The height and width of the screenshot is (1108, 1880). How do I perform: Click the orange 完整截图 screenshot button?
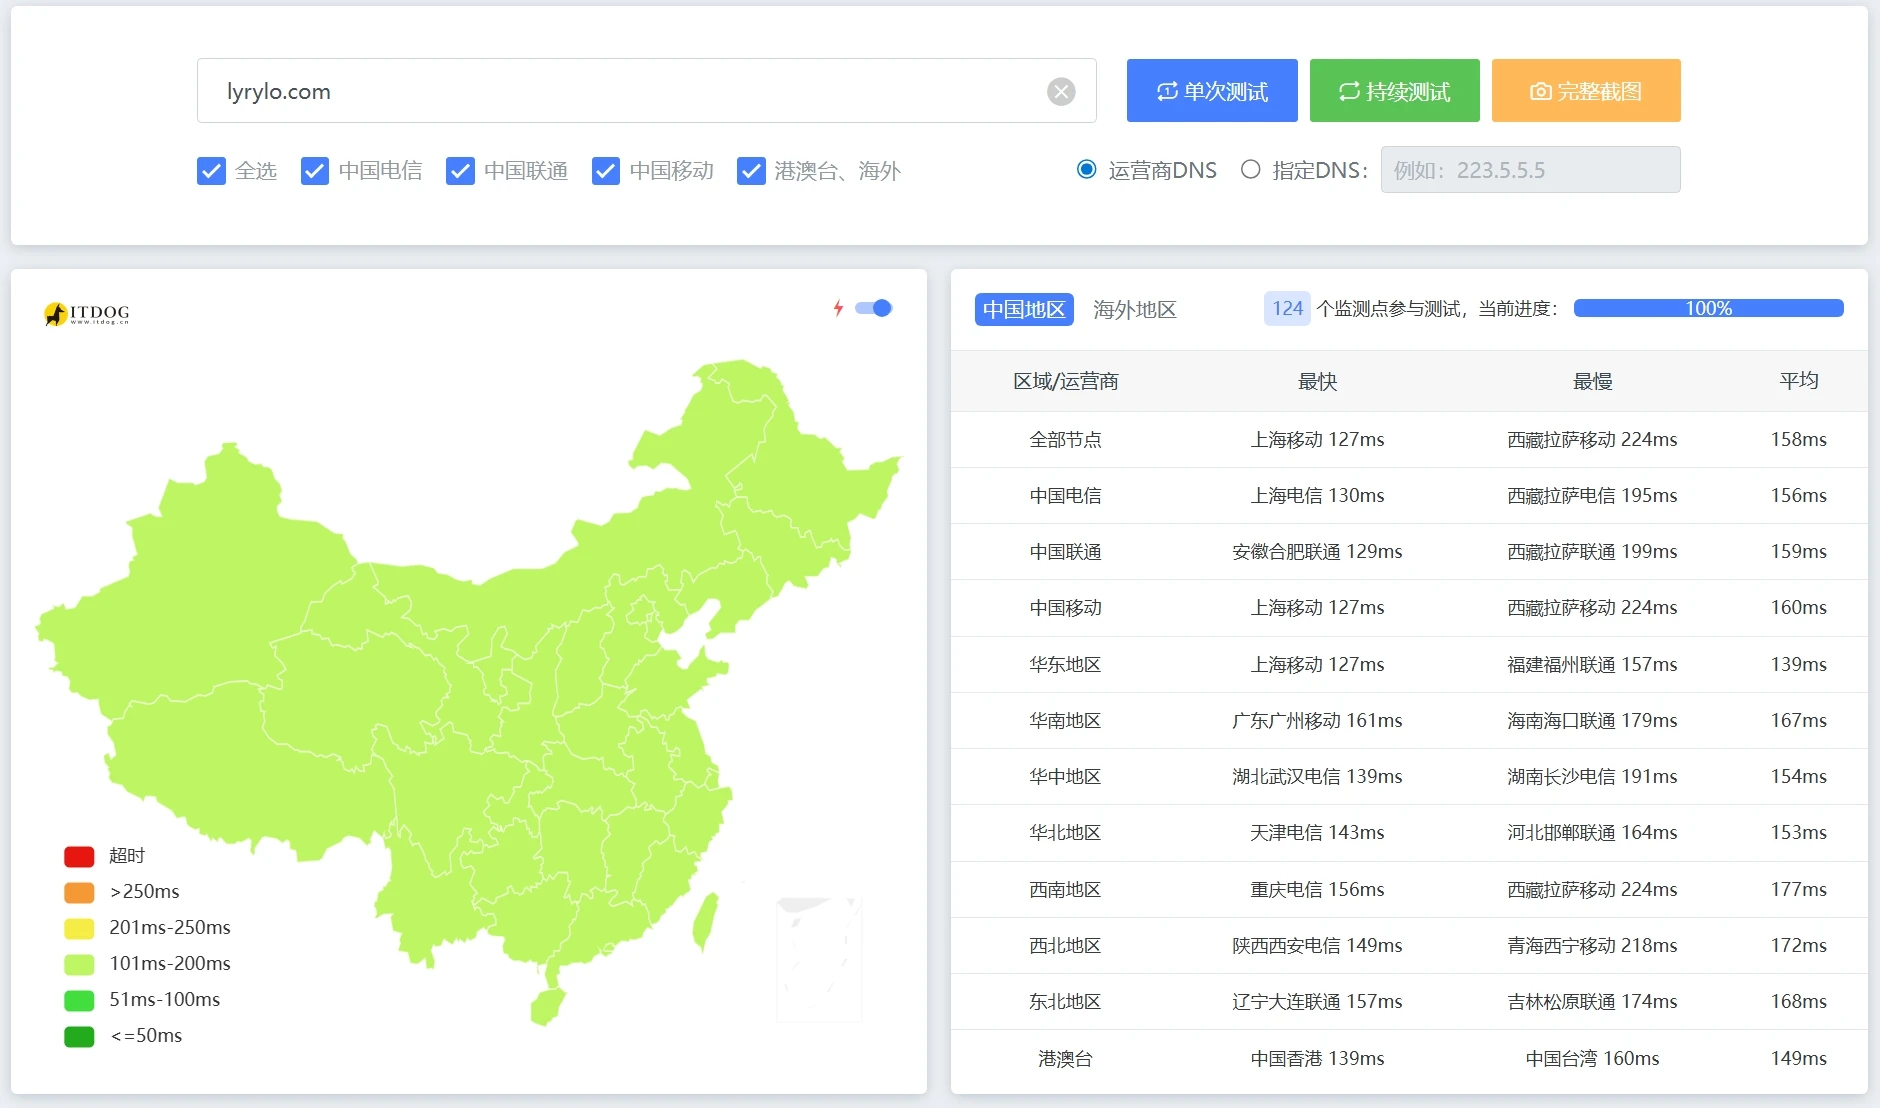point(1585,91)
